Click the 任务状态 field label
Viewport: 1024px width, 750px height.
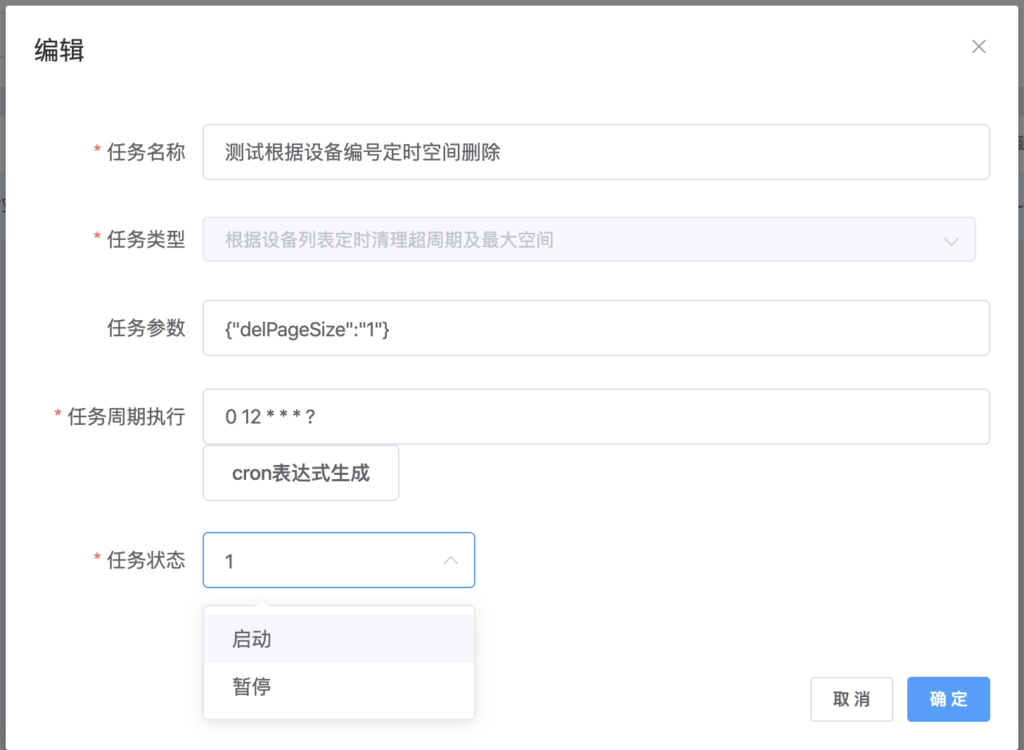click(x=146, y=561)
